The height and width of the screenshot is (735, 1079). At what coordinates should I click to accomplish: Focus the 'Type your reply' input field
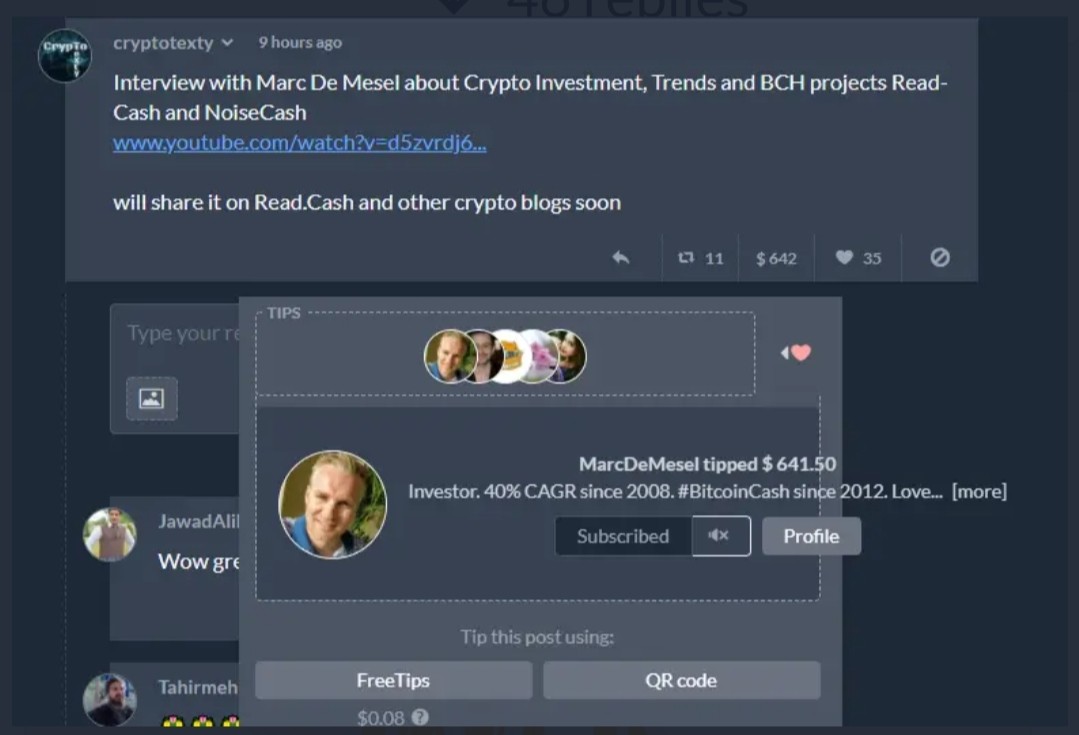(182, 334)
